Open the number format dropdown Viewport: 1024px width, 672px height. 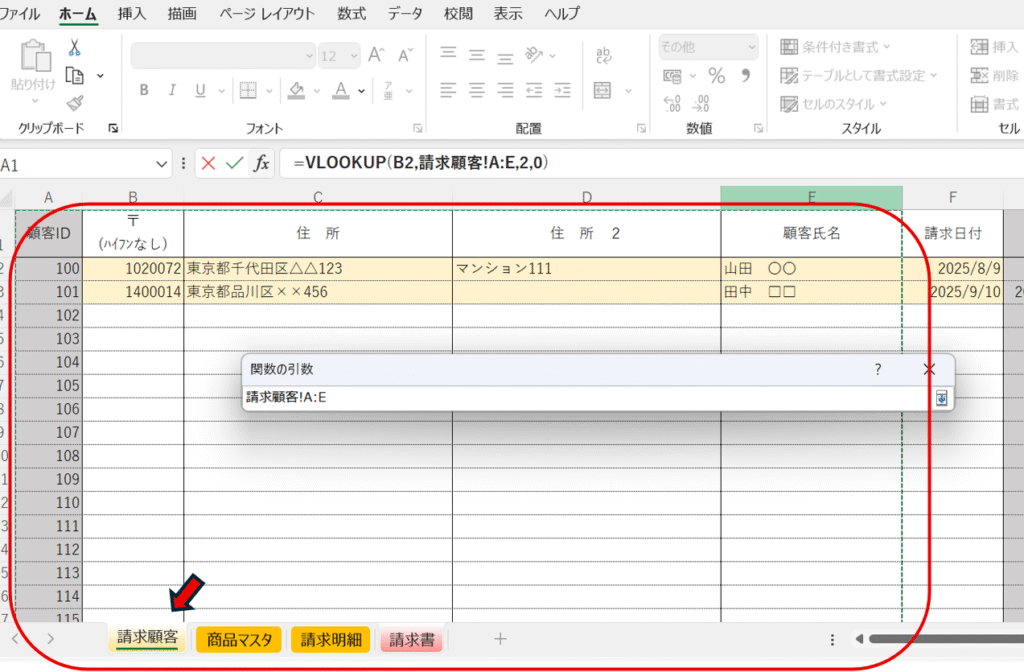tap(750, 47)
